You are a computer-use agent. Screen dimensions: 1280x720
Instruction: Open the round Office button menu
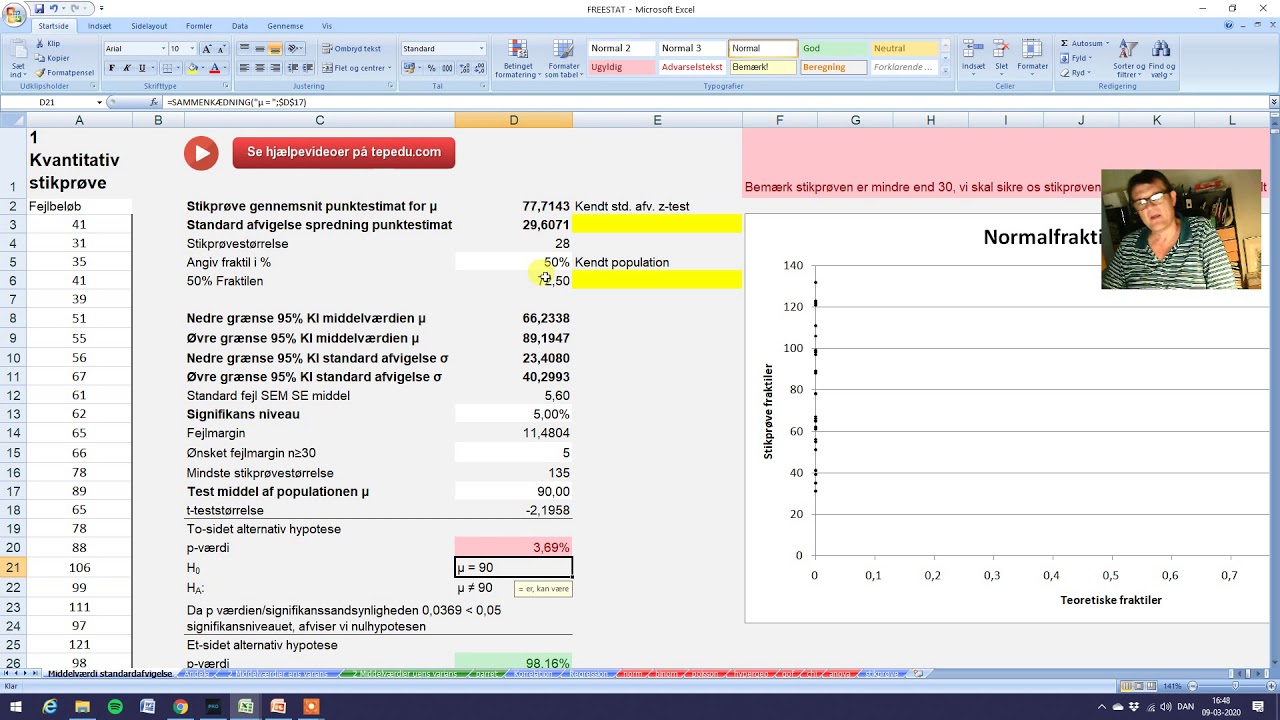pyautogui.click(x=15, y=14)
